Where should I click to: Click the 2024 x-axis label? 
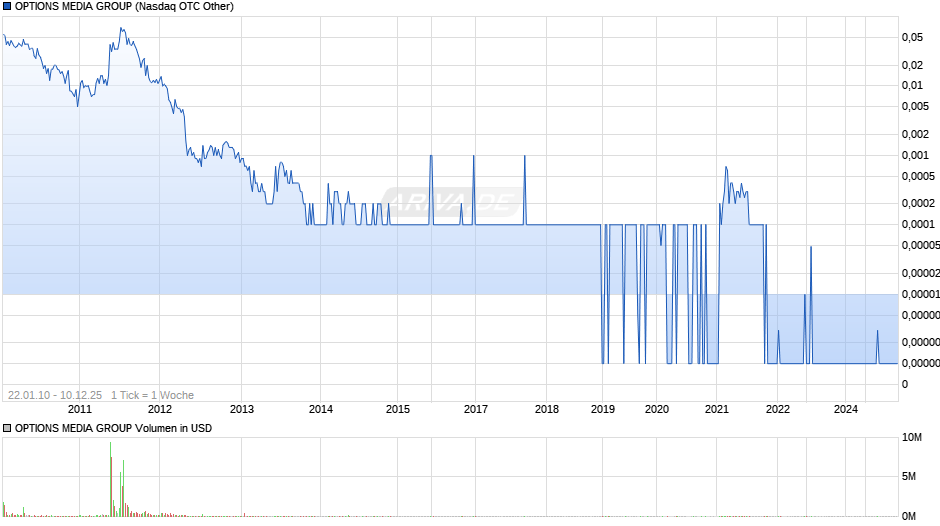[x=846, y=409]
